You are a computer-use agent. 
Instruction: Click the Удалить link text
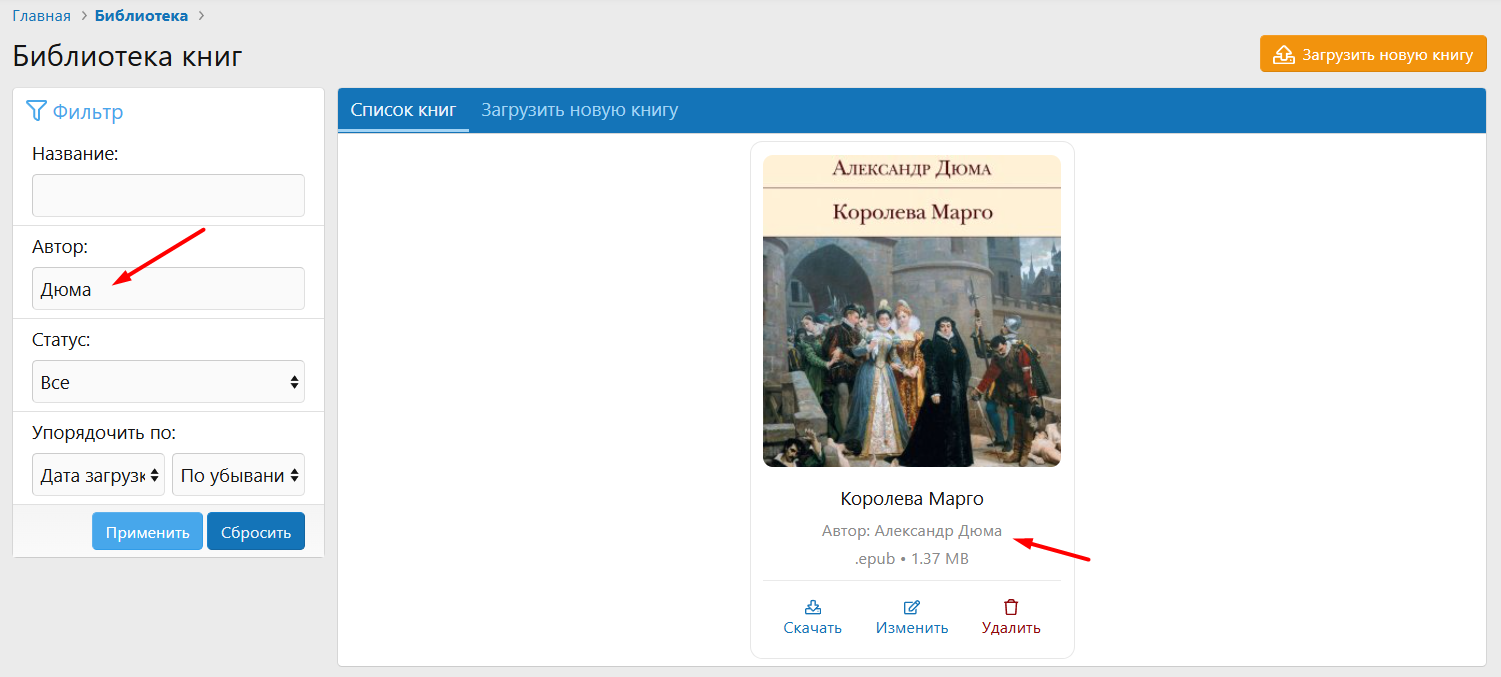pos(1011,628)
